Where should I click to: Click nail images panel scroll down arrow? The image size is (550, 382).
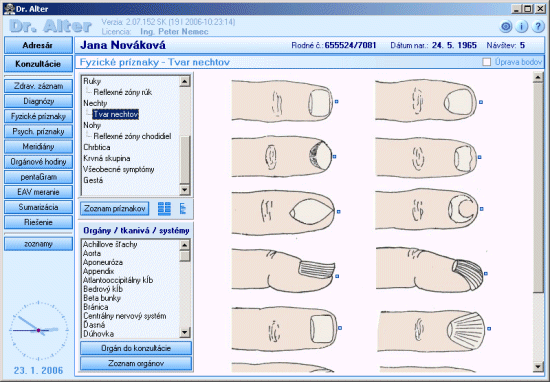pos(538,367)
